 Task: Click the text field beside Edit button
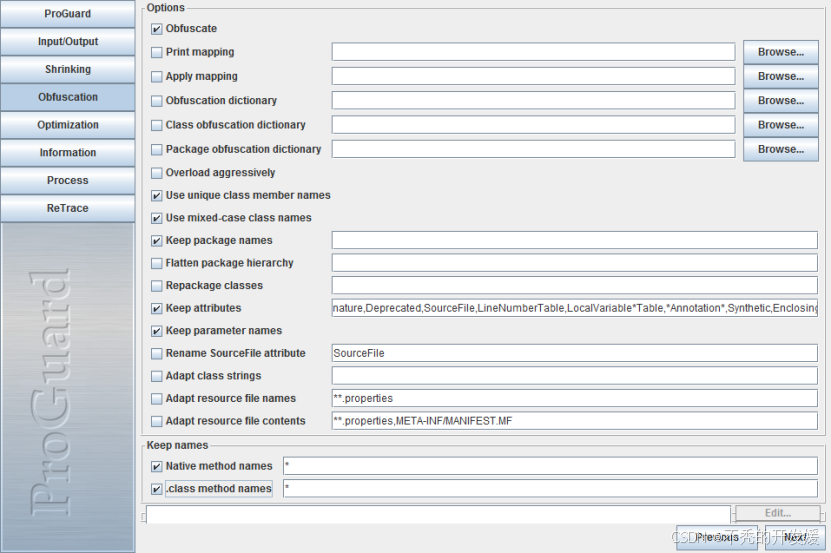click(x=438, y=514)
